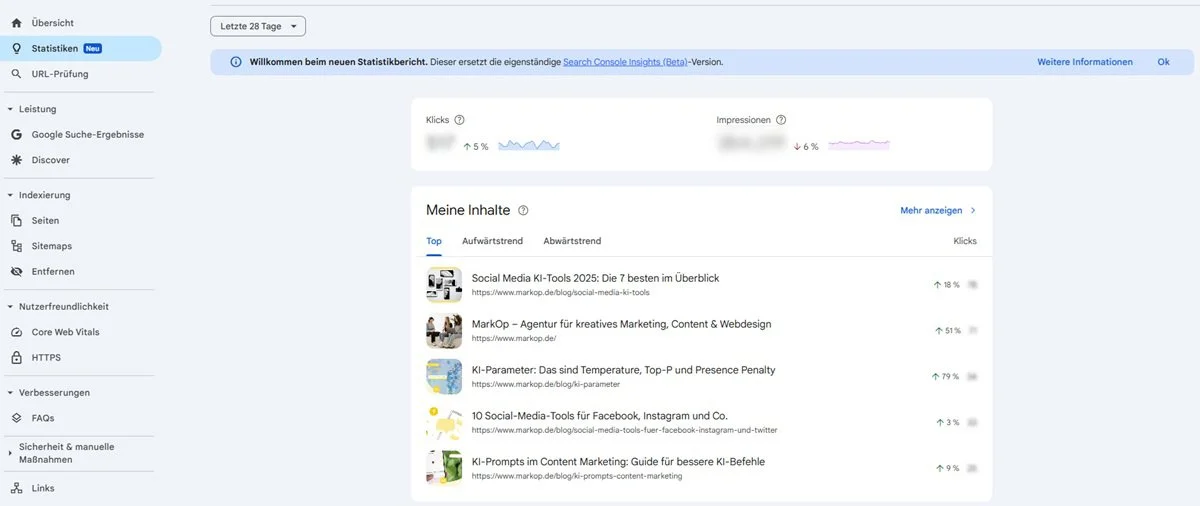The width and height of the screenshot is (1200, 506).
Task: Click the URL-Prüfung magnifier icon
Action: tap(16, 74)
